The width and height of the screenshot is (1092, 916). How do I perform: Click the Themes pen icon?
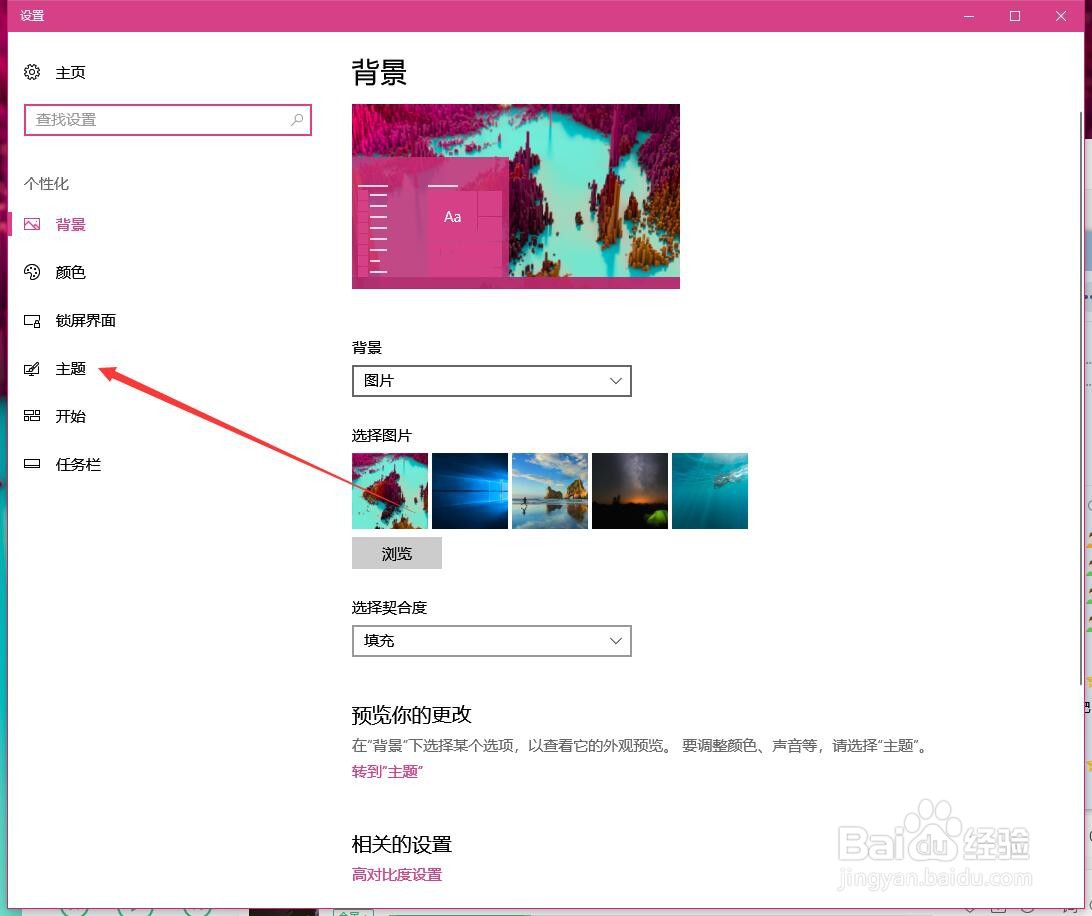point(32,368)
